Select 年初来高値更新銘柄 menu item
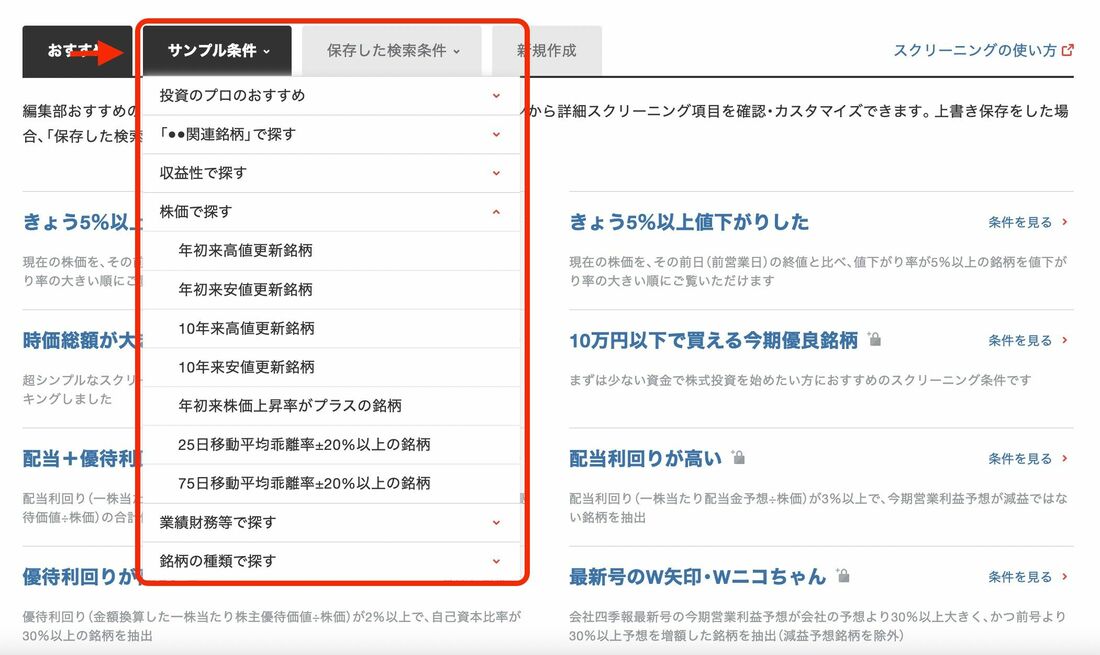The width and height of the screenshot is (1100, 655). pyautogui.click(x=332, y=250)
